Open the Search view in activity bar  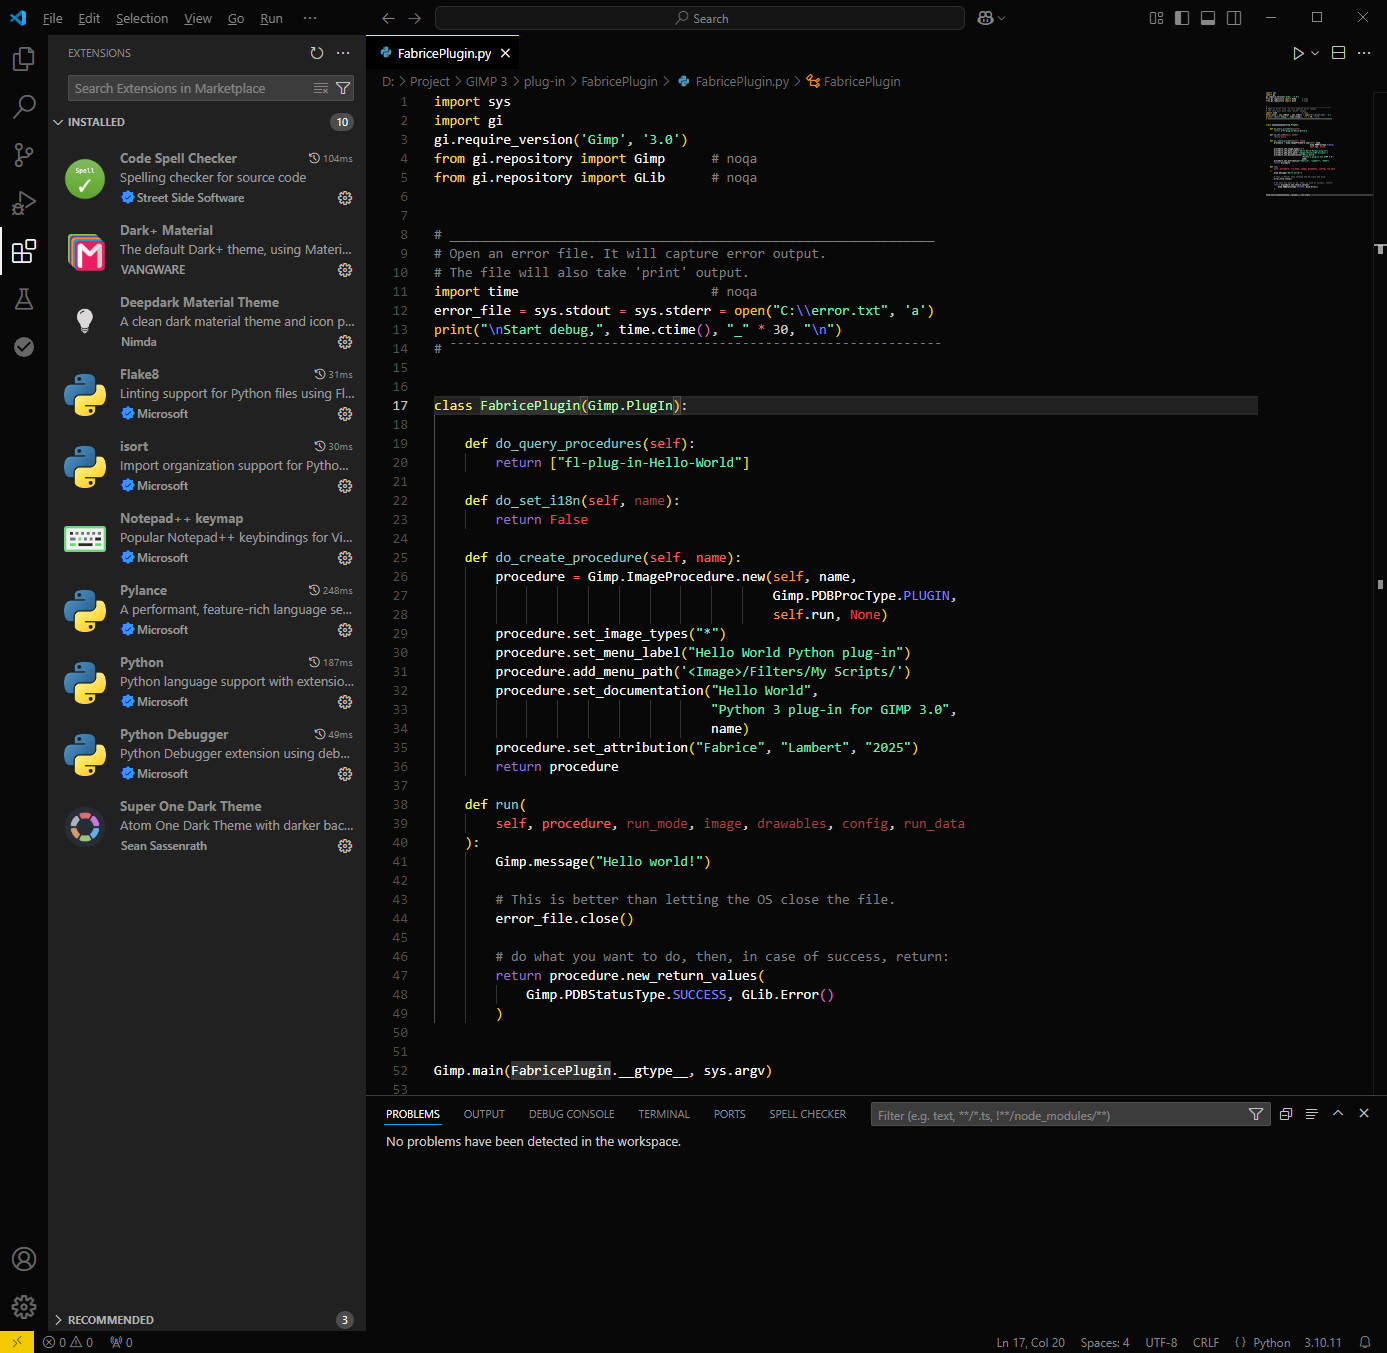tap(24, 107)
